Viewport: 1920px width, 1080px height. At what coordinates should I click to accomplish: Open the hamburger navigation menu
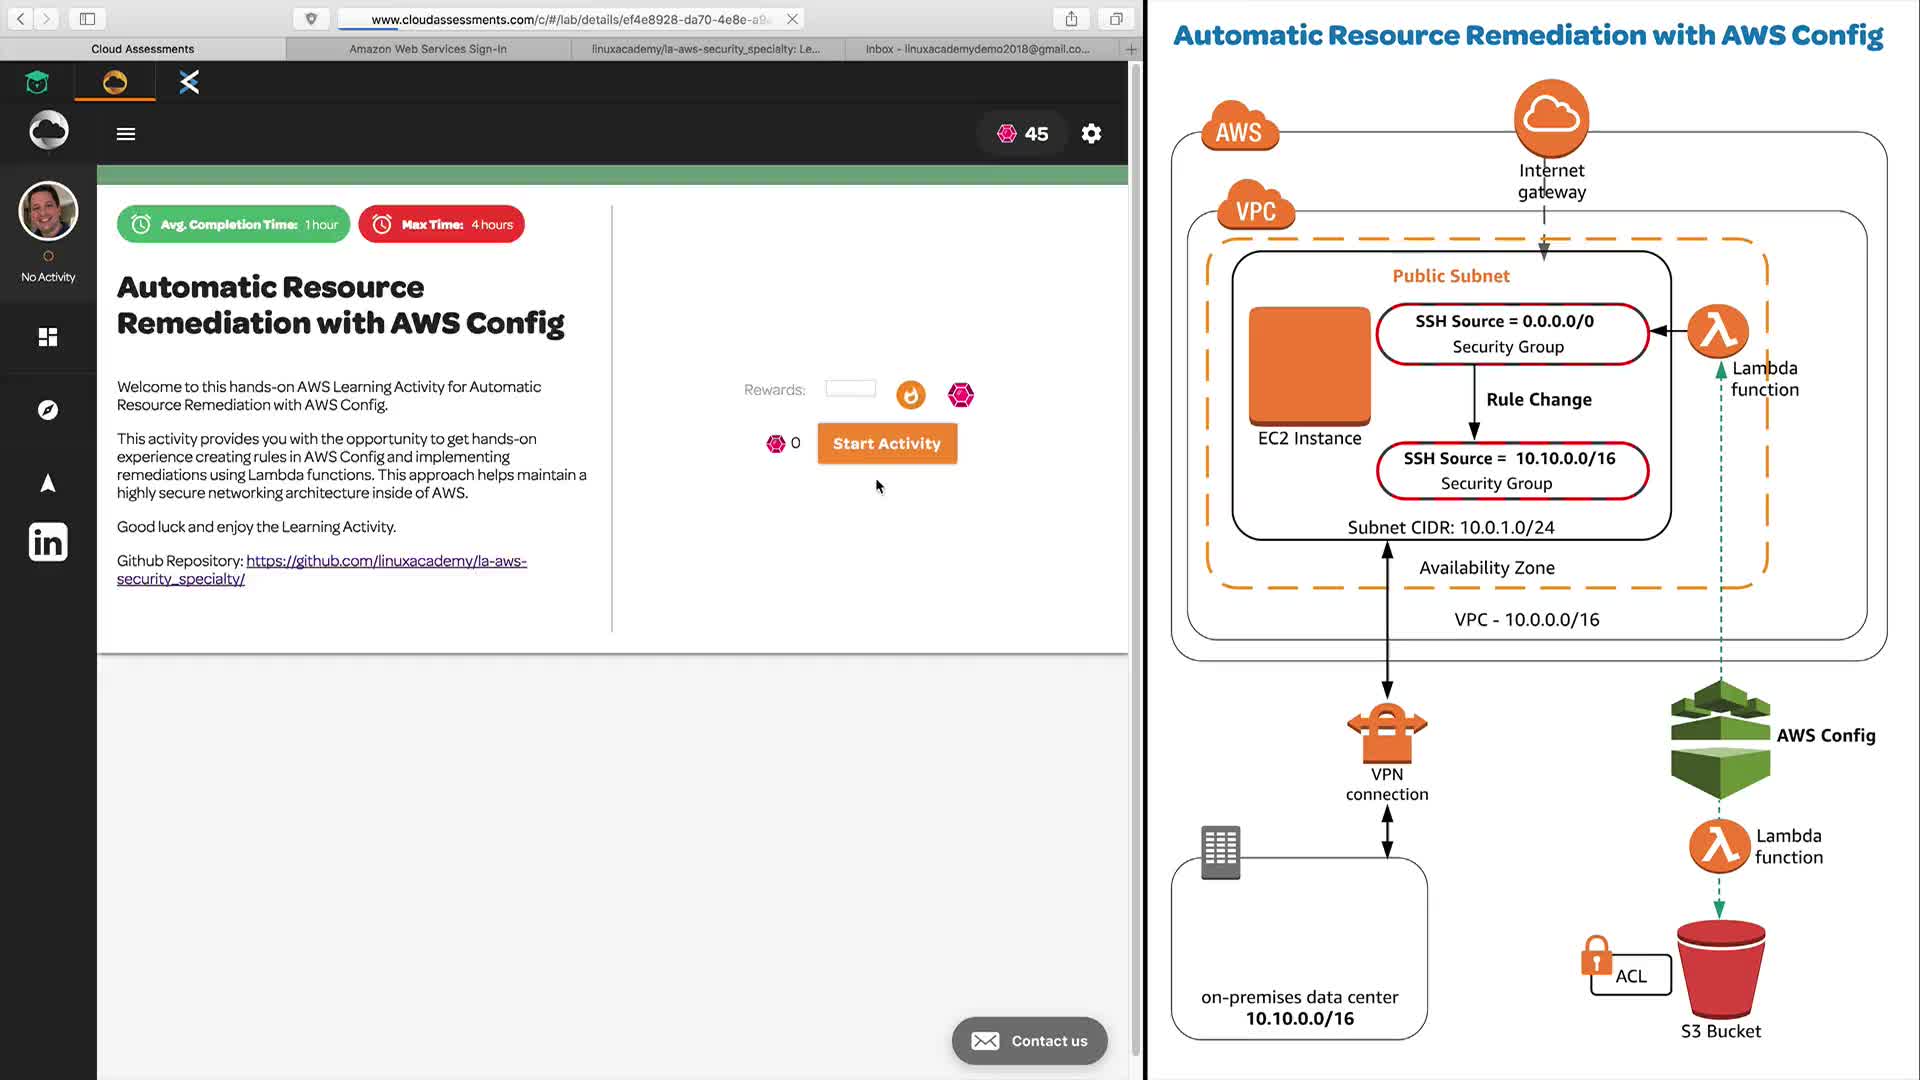[126, 134]
